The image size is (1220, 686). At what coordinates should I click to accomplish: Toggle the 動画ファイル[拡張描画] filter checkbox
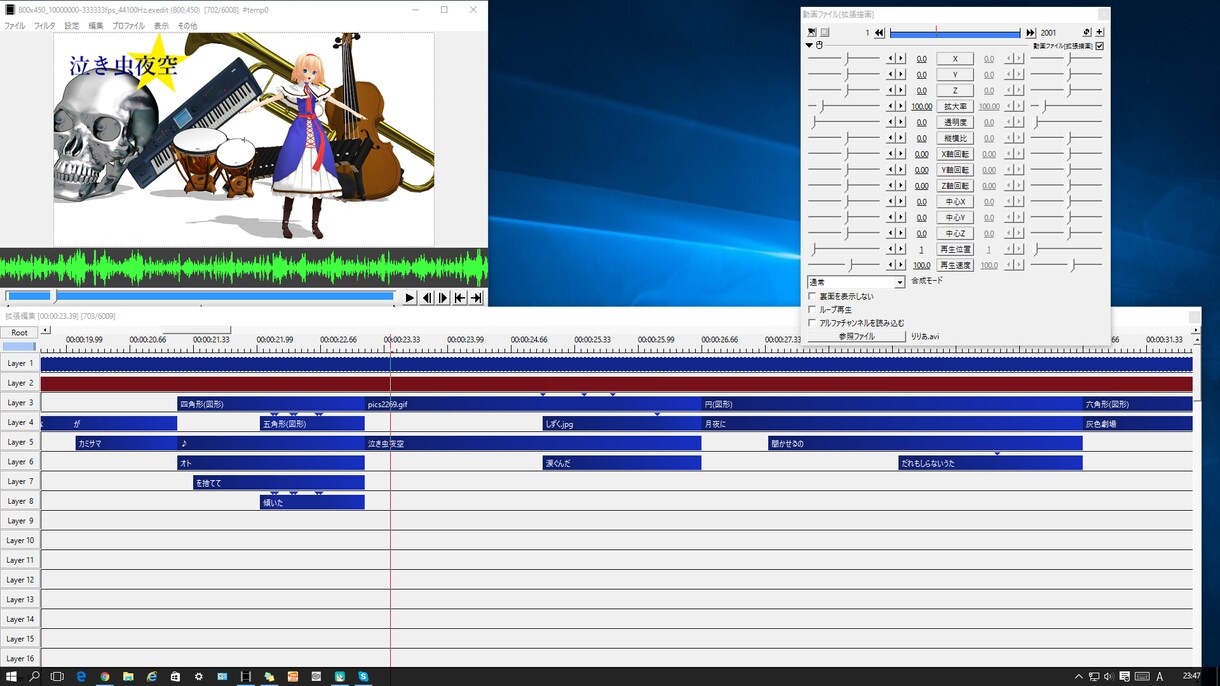[x=1100, y=46]
